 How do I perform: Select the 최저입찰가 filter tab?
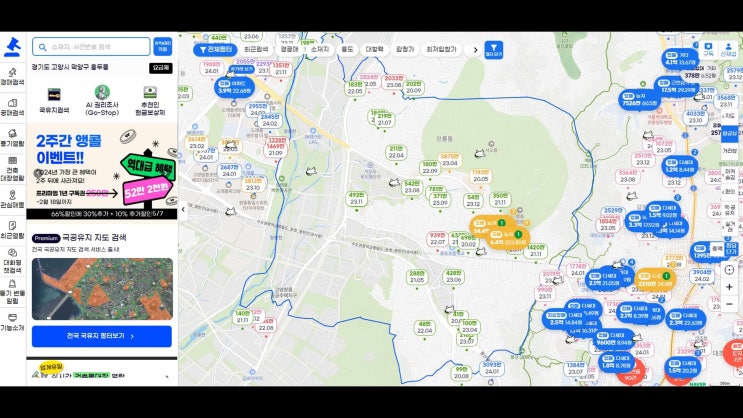coord(441,48)
